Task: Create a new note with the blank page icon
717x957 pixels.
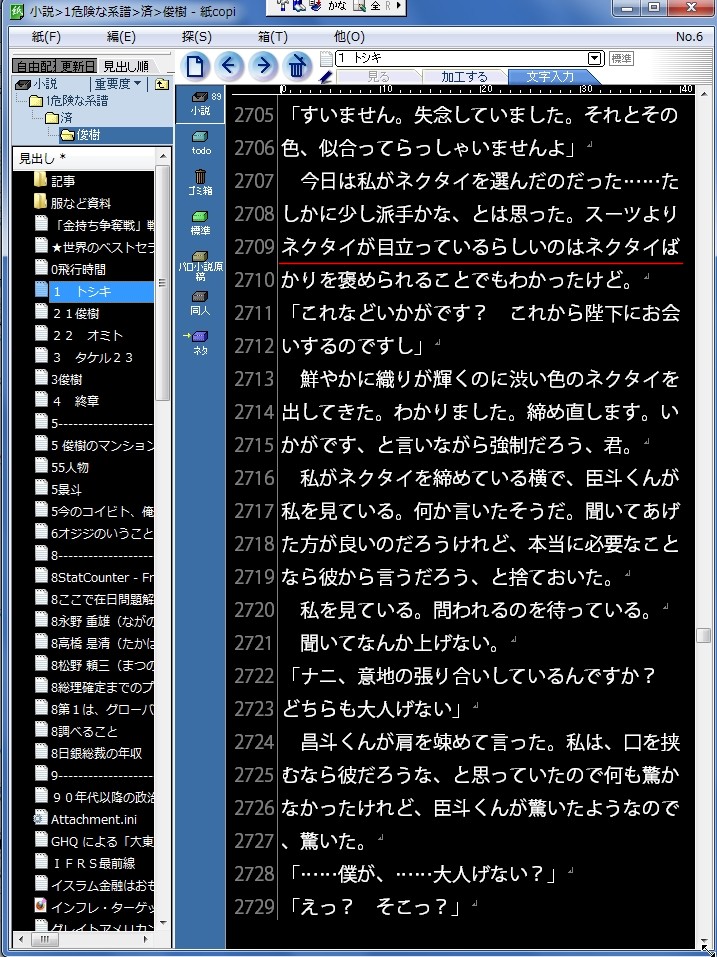Action: tap(195, 65)
